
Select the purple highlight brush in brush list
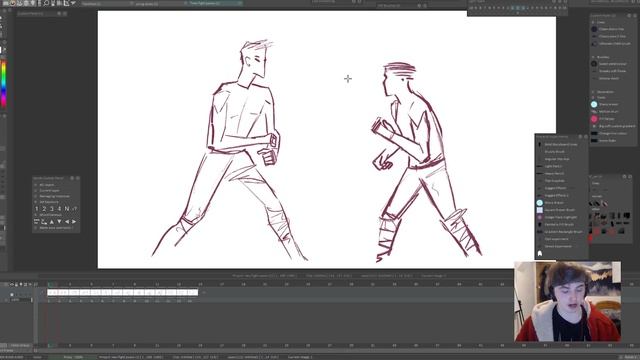click(x=540, y=217)
